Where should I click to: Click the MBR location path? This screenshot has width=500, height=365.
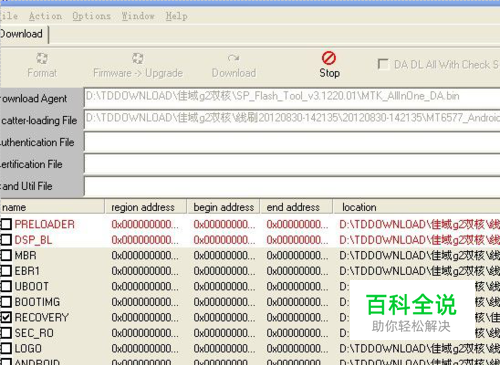pos(420,255)
